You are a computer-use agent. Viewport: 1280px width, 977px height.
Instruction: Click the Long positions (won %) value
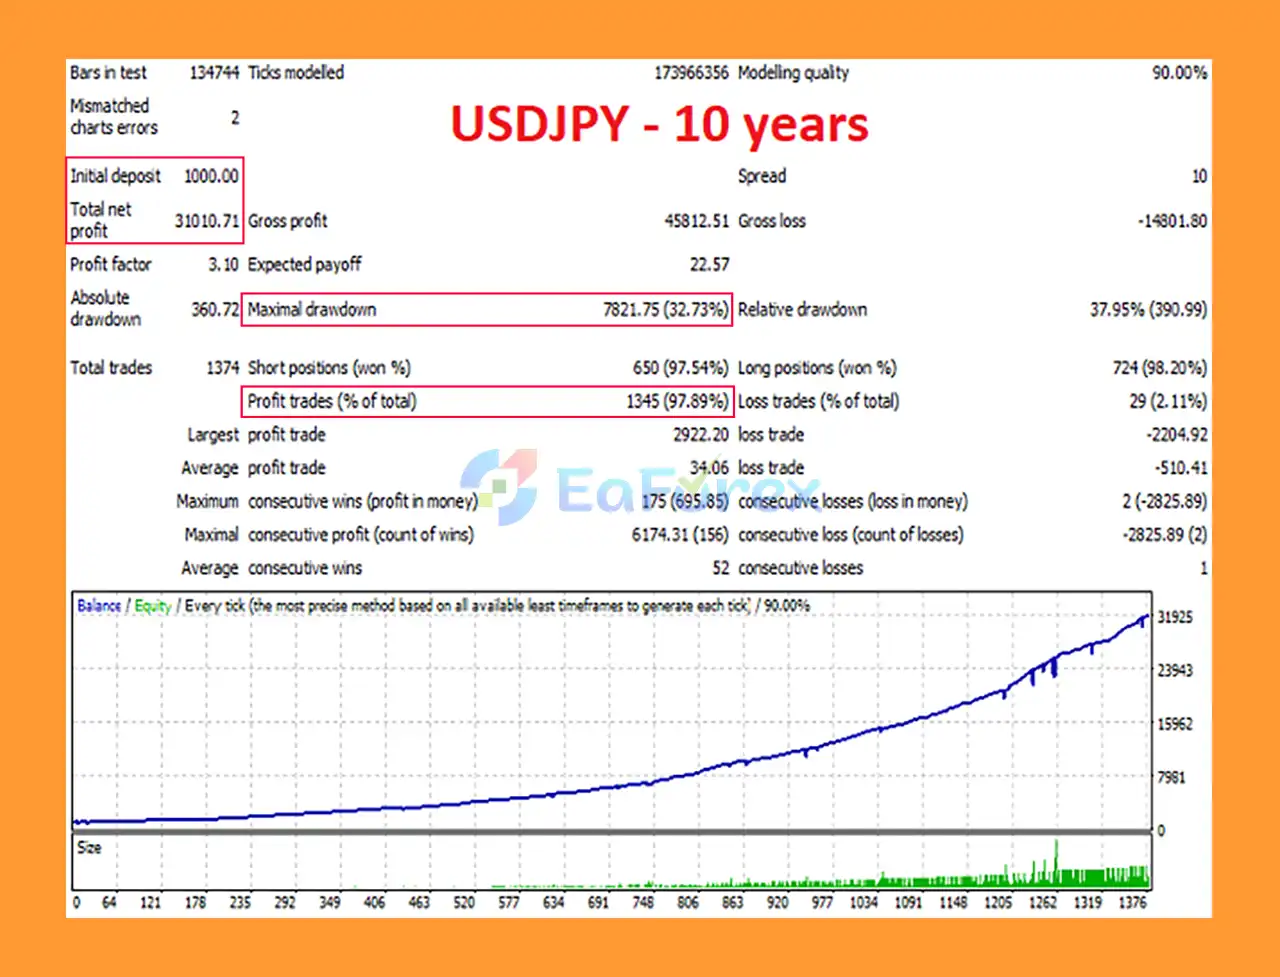[1159, 368]
